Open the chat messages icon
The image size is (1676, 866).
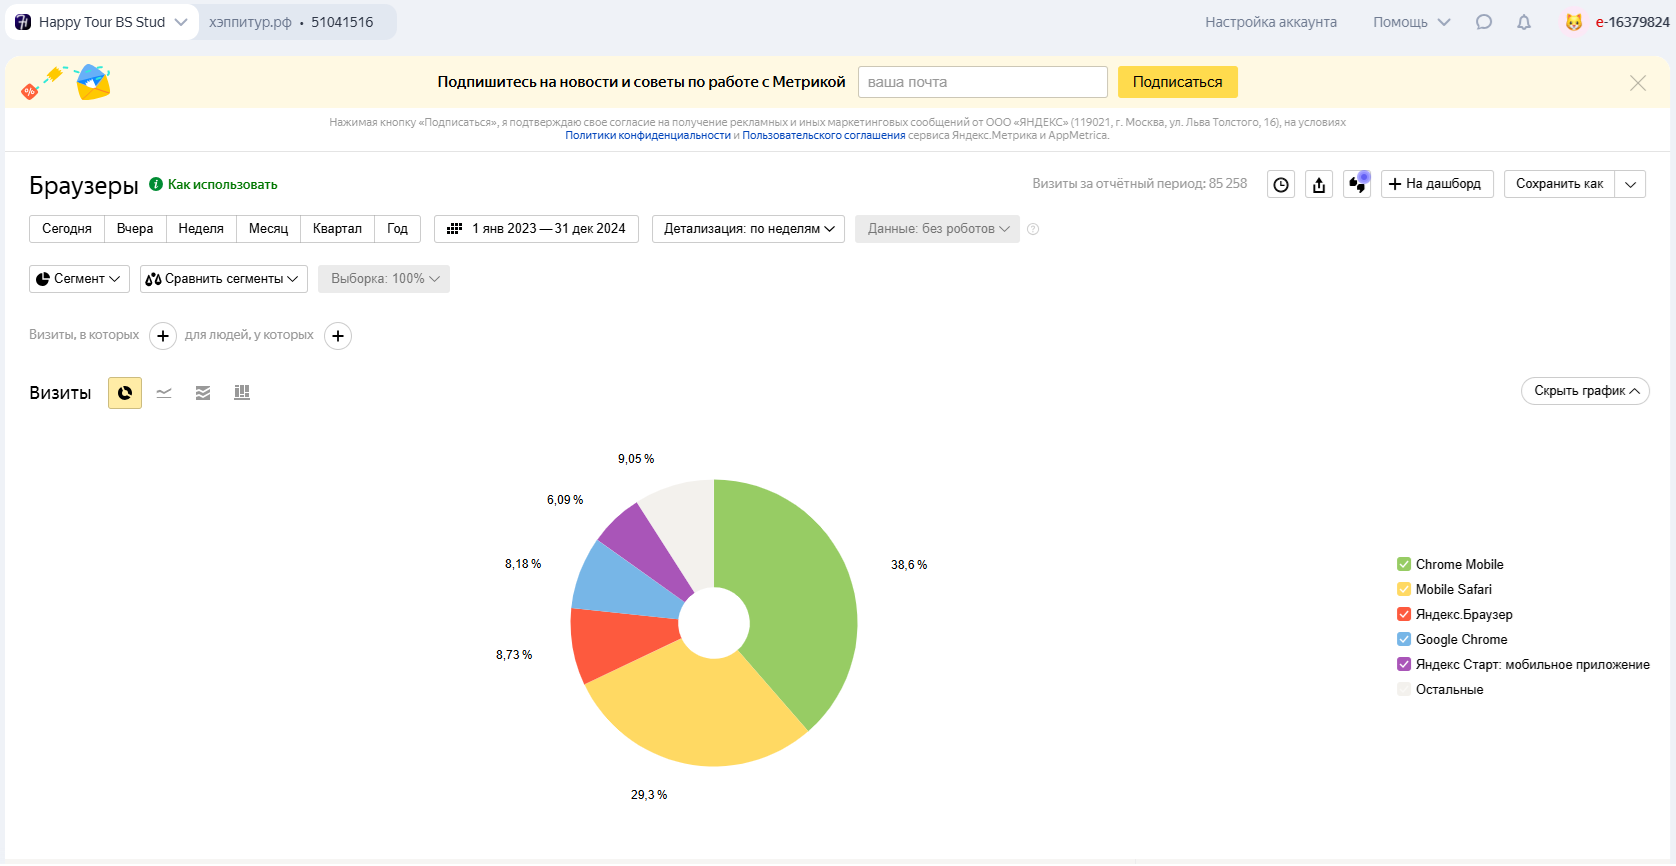[x=1484, y=22]
